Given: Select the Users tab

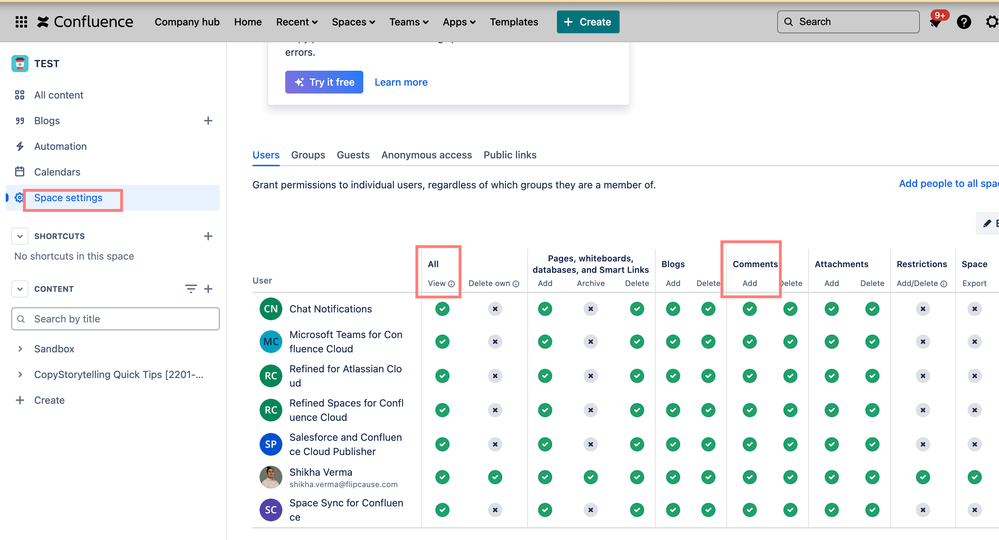Looking at the screenshot, I should pyautogui.click(x=266, y=155).
